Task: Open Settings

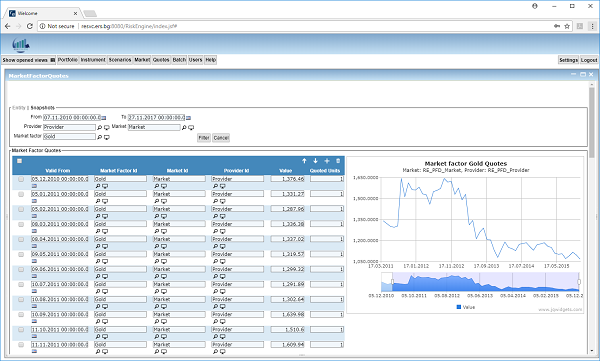Action: tap(568, 60)
